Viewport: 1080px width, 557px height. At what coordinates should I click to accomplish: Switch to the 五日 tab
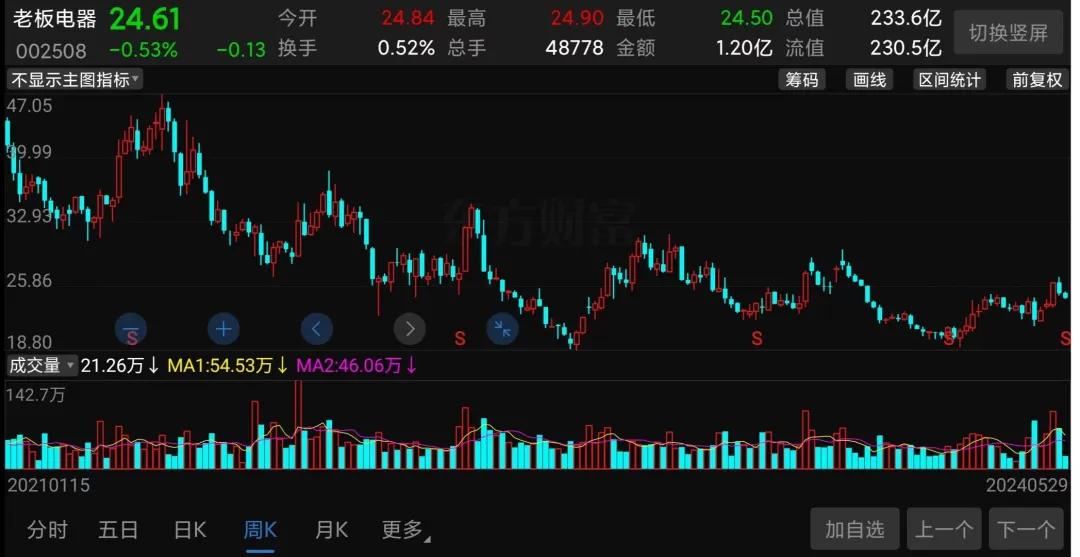(118, 529)
